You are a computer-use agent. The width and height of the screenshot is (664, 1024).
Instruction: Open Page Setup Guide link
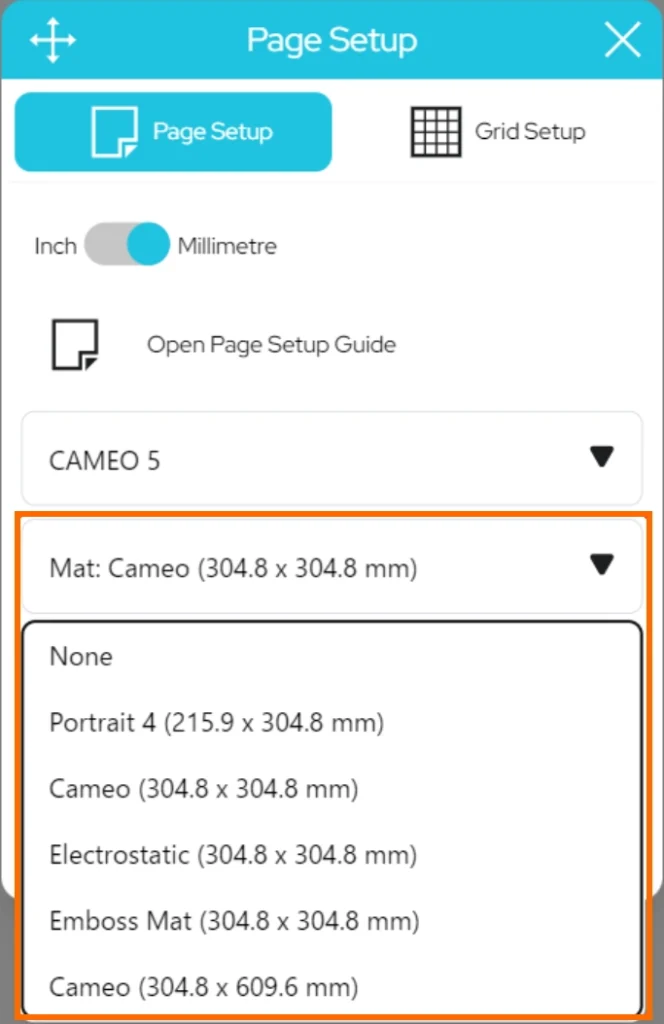click(271, 345)
